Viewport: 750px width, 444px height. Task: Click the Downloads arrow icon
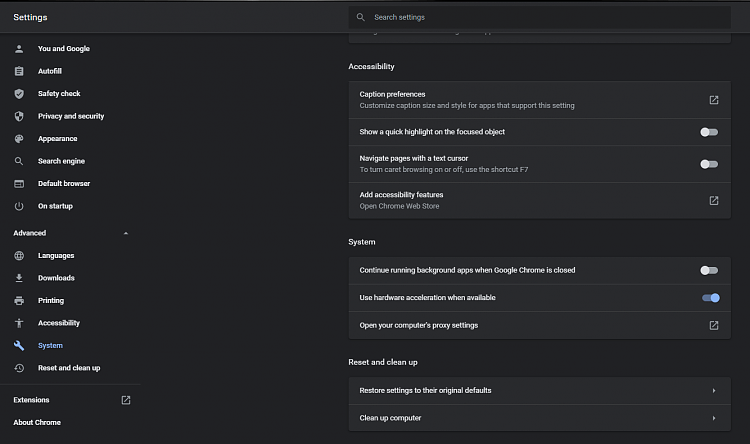(18, 278)
